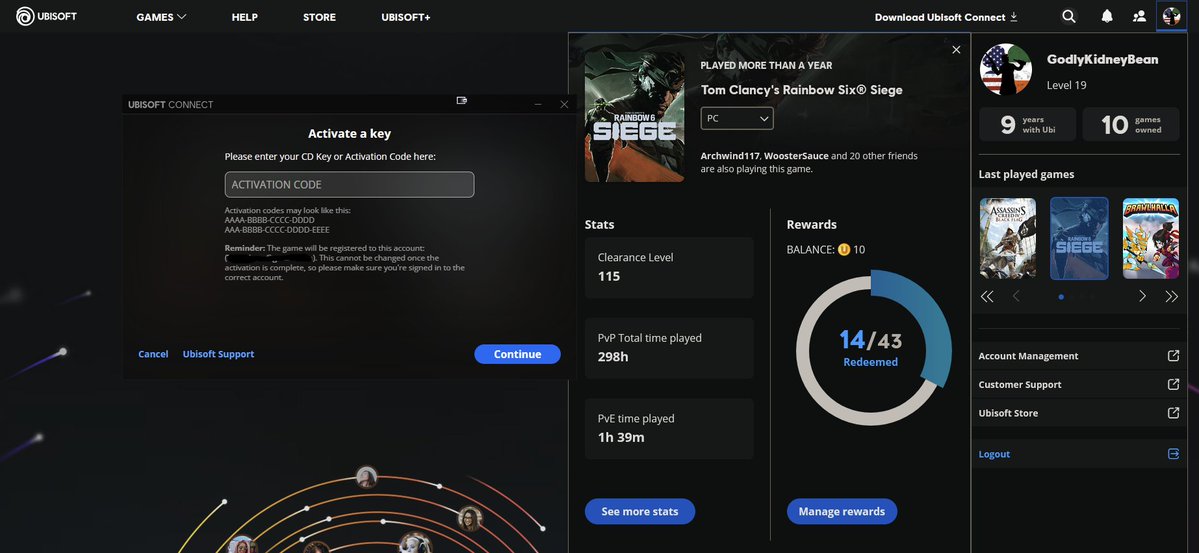The height and width of the screenshot is (553, 1199).
Task: Open Customer Support link
Action: (1020, 384)
